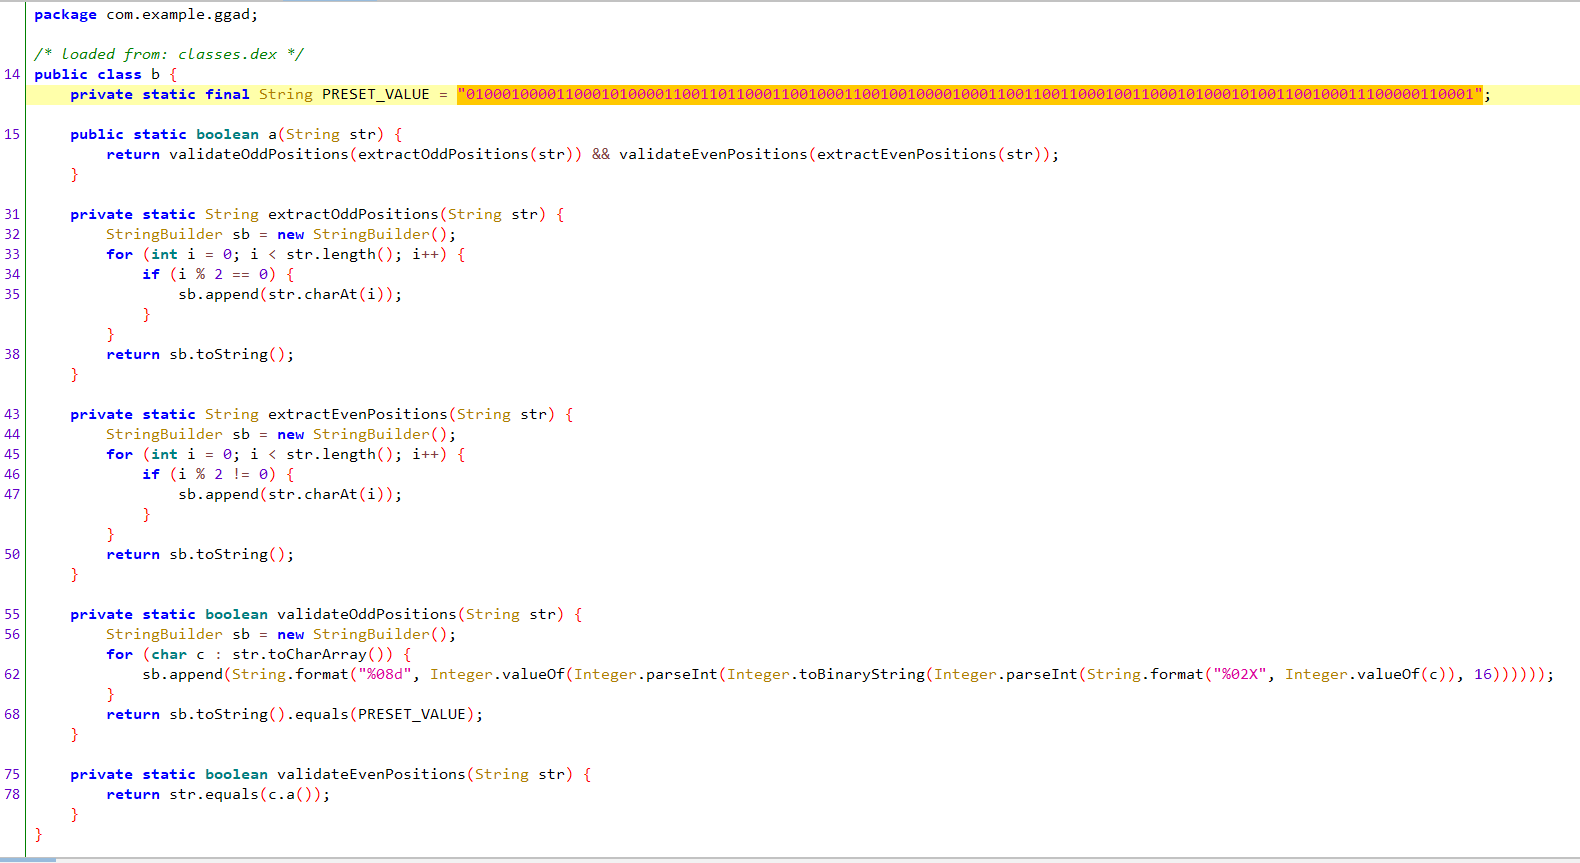Click the extractOddPositions call inside method a

(x=443, y=155)
